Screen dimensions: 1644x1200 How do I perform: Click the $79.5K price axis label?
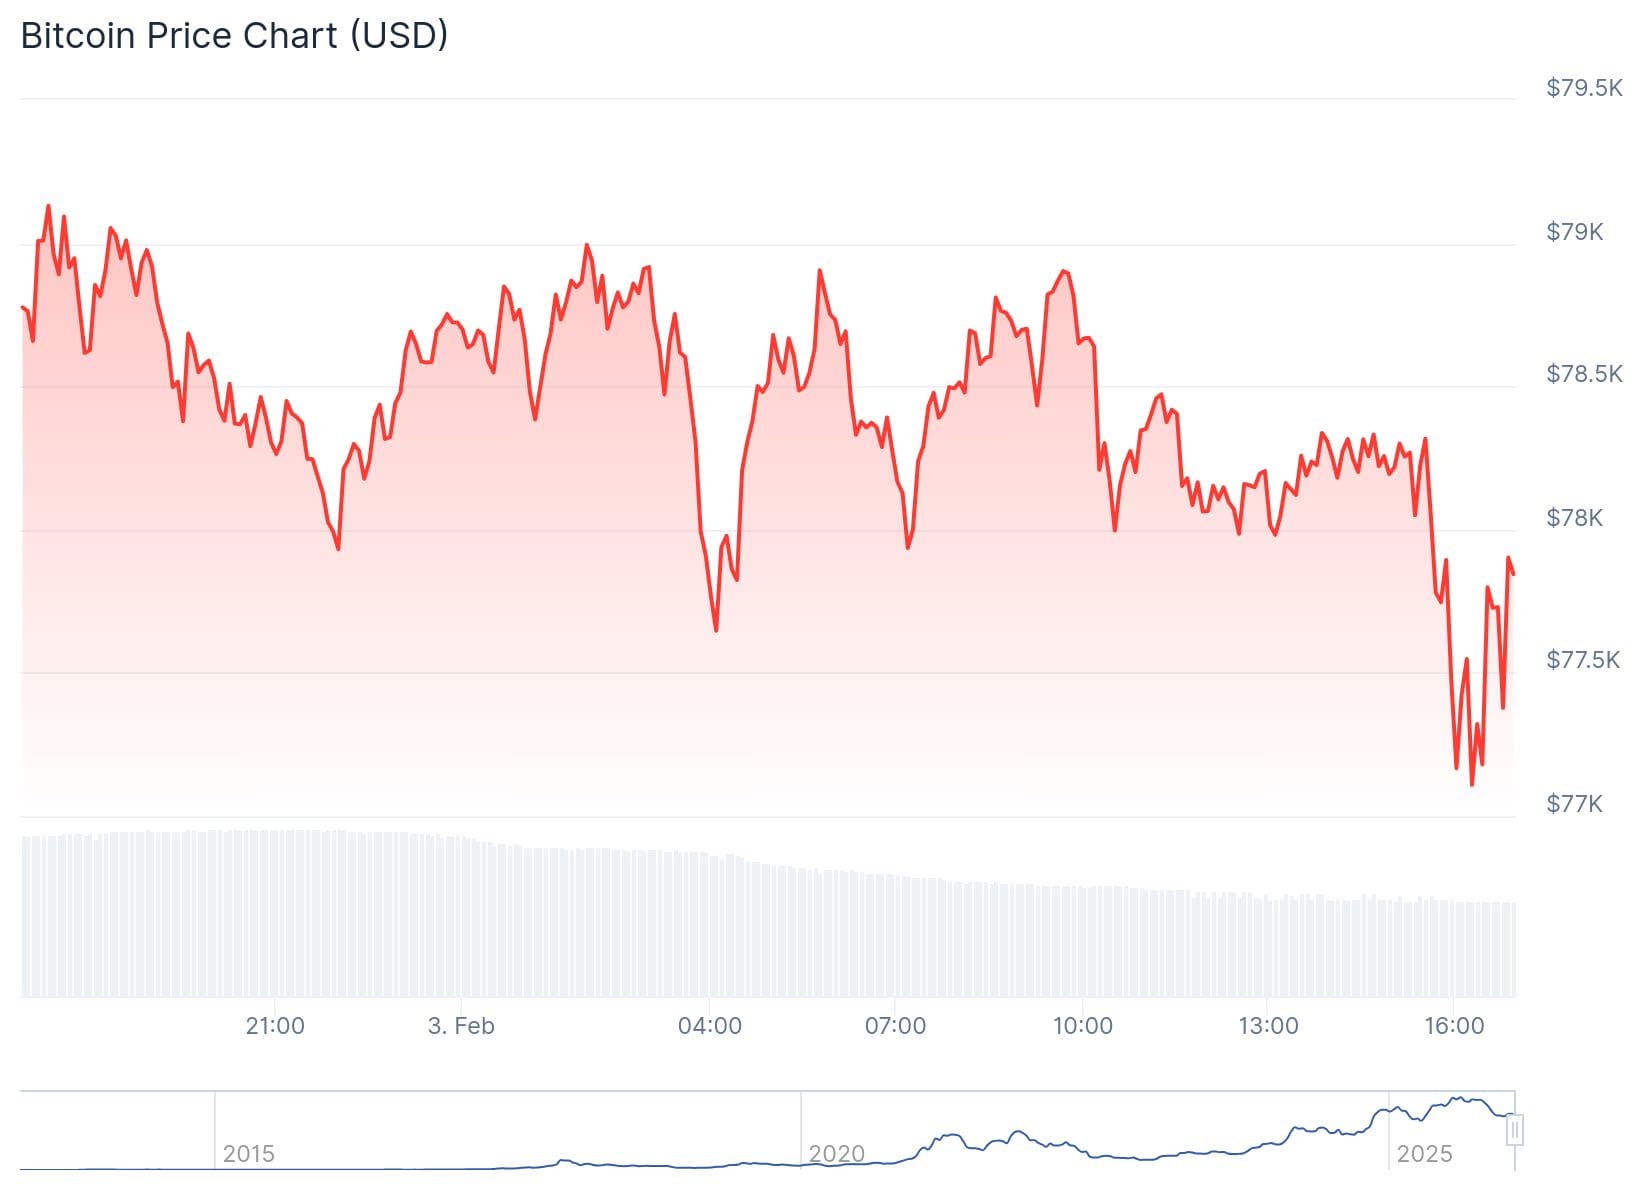[x=1584, y=88]
